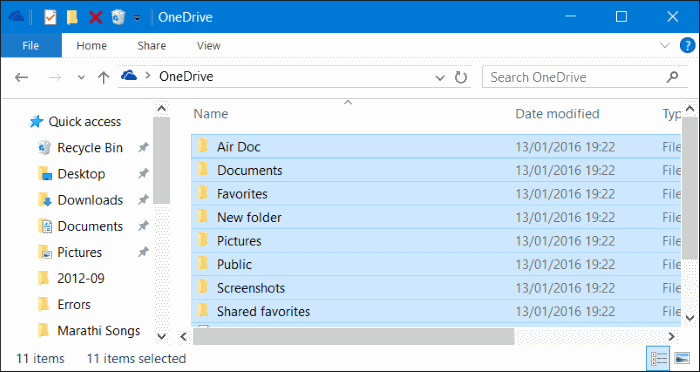The width and height of the screenshot is (700, 372).
Task: Switch to the View ribbon tab
Action: (208, 46)
